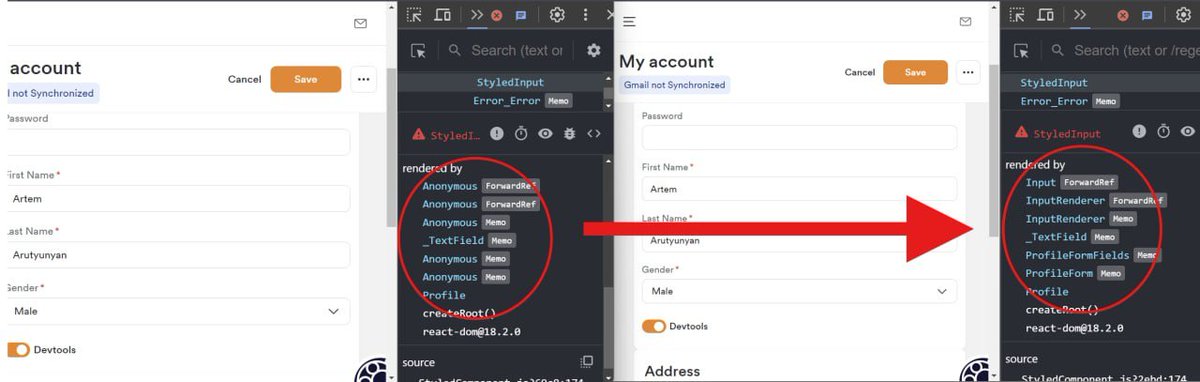1200x382 pixels.
Task: Click inspect-element icon in left DevTools toolbar
Action: [x=415, y=15]
